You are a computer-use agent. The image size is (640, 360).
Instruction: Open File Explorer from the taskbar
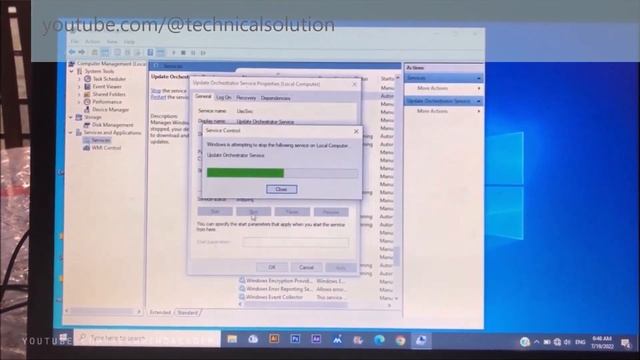tap(232, 339)
